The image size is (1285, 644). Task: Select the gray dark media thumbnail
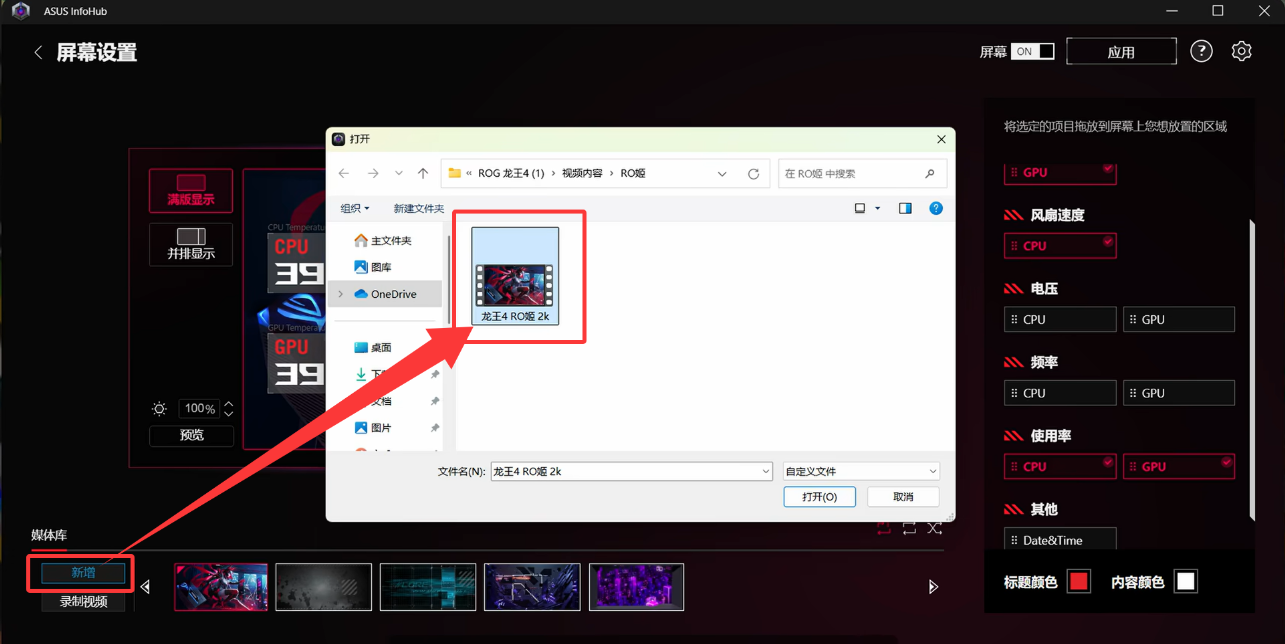(324, 586)
